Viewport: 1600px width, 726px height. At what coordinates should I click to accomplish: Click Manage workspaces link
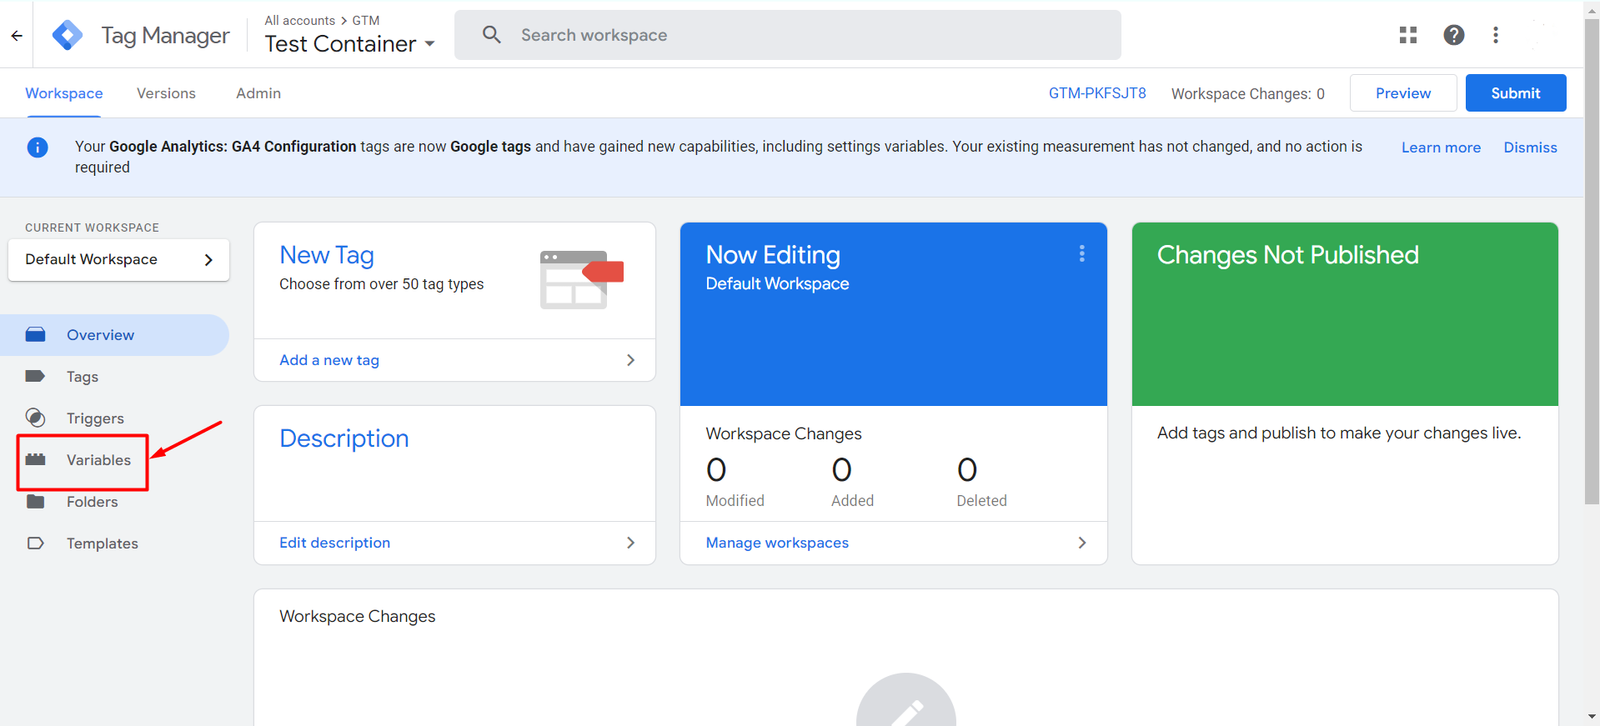(x=777, y=543)
